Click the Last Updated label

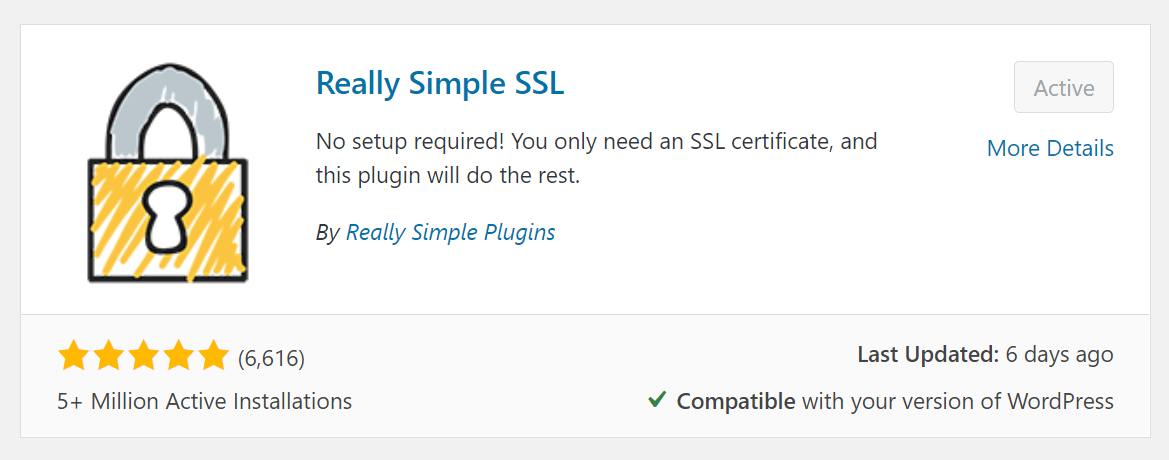pyautogui.click(x=928, y=354)
